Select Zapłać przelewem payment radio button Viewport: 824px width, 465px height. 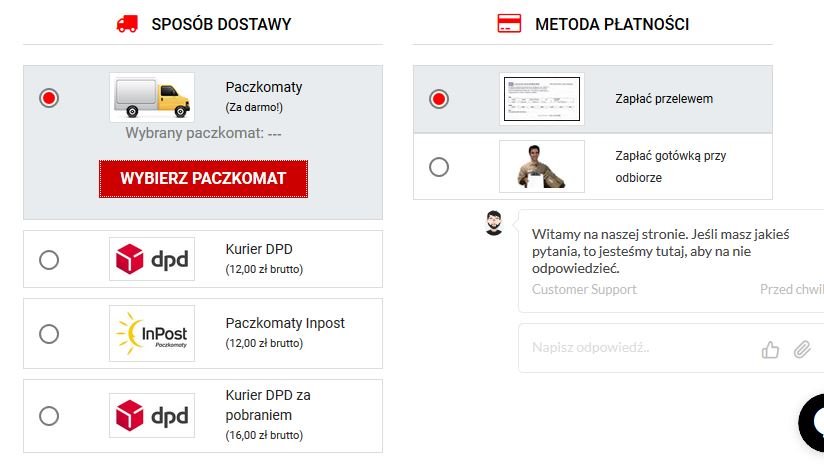point(438,99)
